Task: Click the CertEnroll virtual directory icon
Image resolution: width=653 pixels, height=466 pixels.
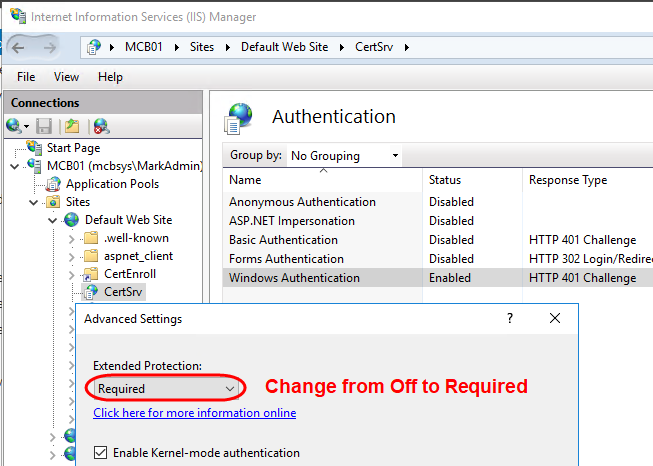Action: [91, 274]
